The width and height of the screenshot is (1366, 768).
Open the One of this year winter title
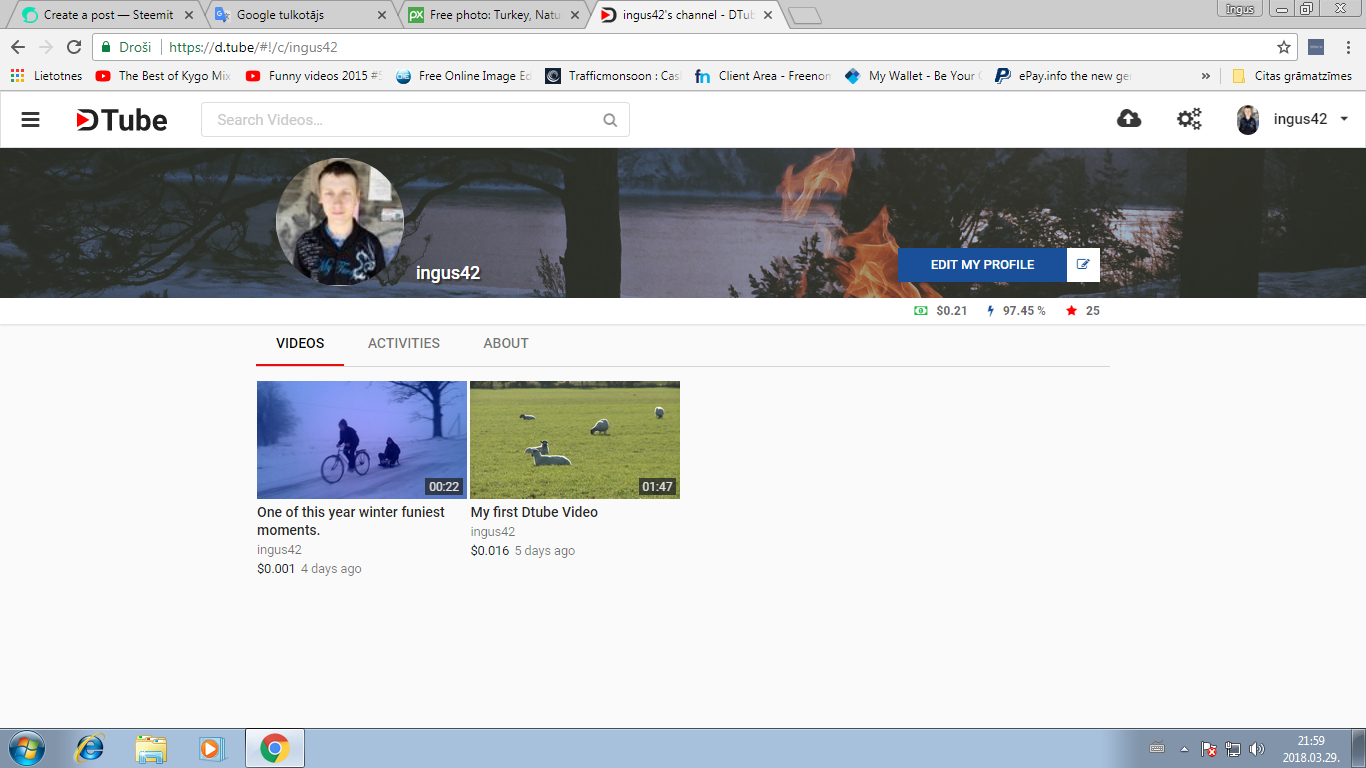click(351, 521)
